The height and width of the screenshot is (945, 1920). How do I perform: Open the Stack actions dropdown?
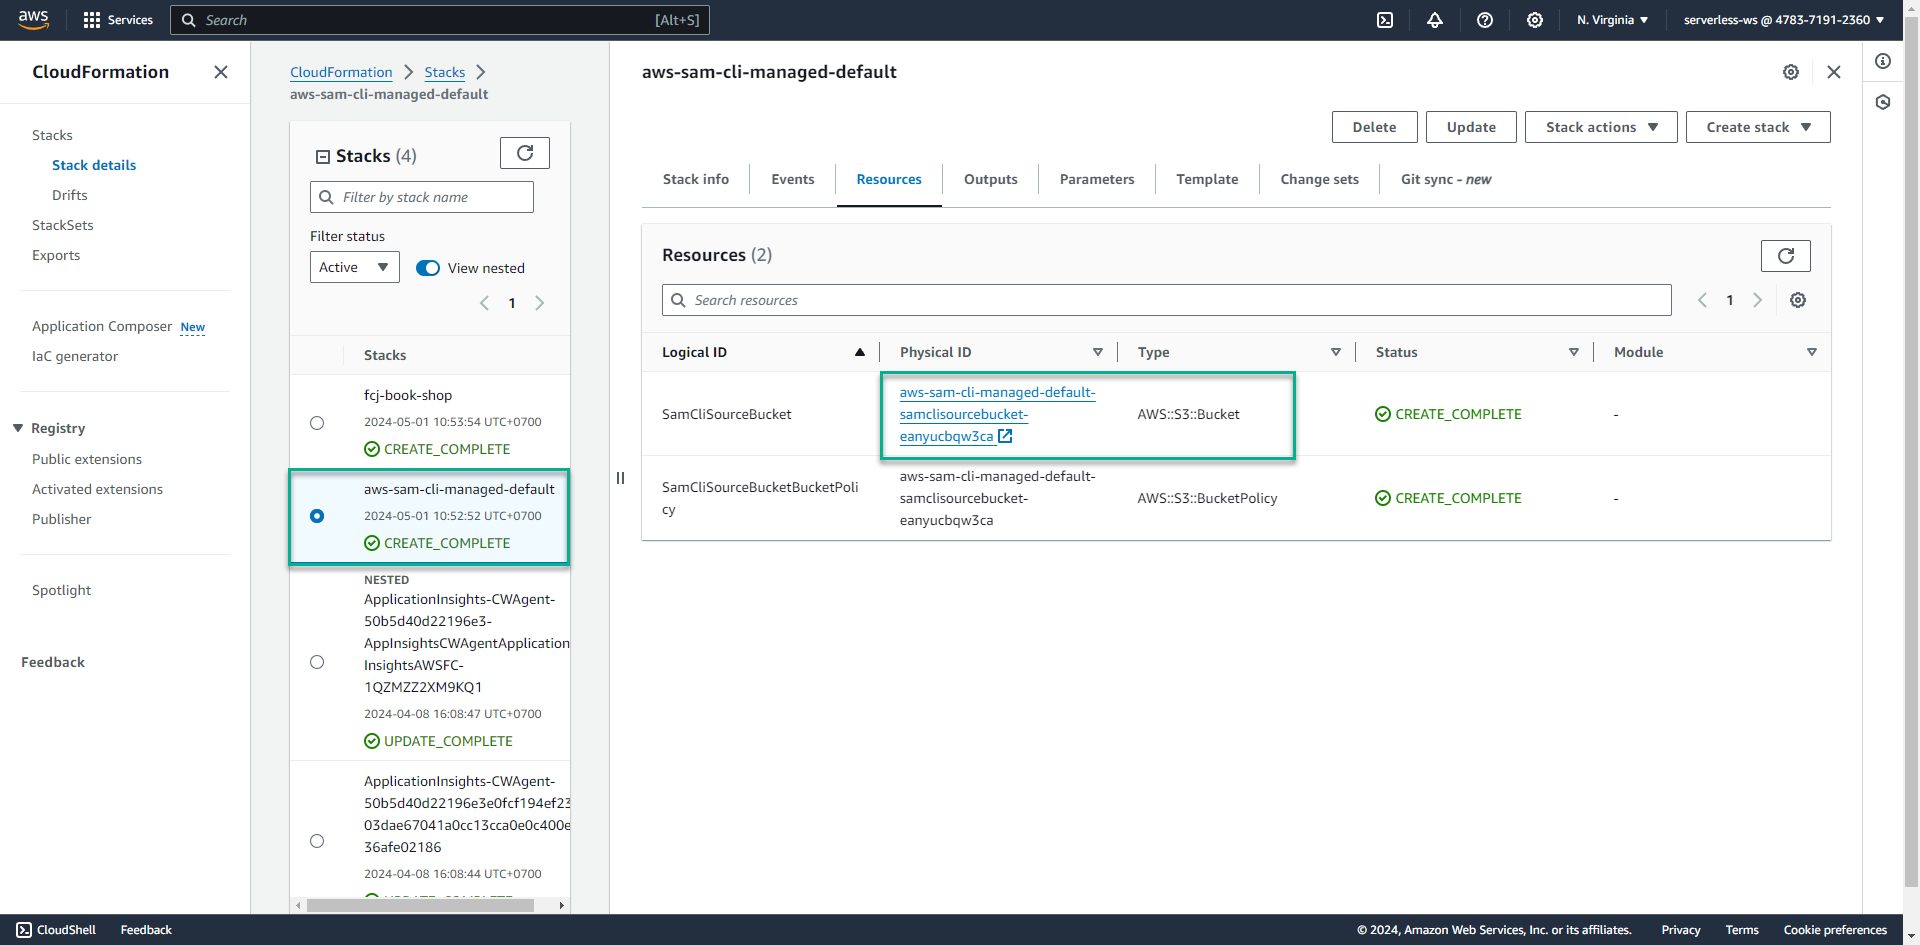click(x=1601, y=127)
